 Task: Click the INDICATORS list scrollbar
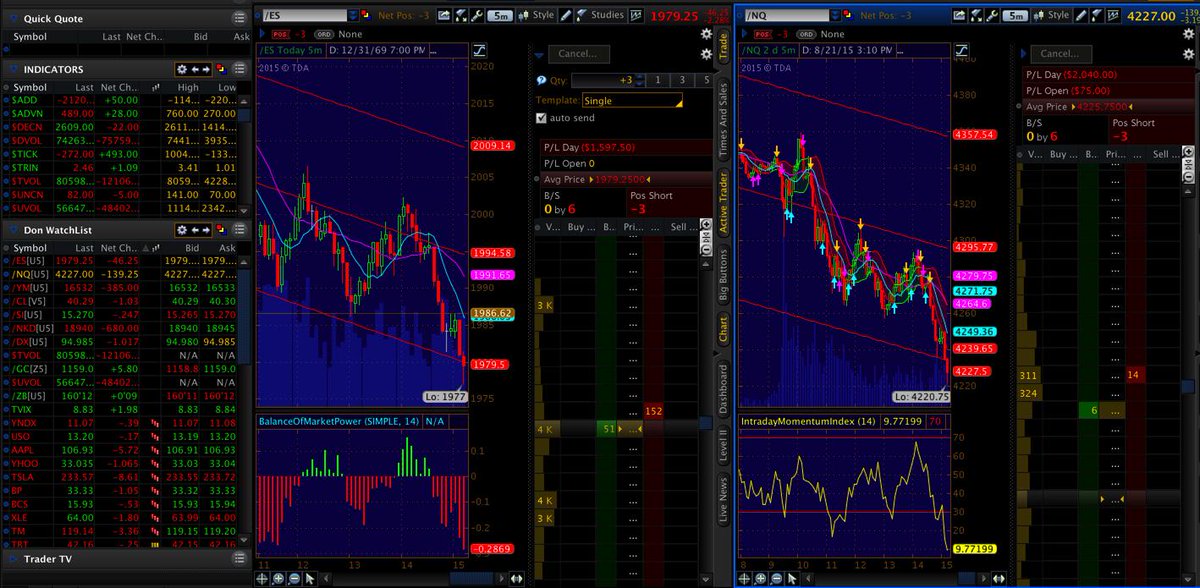(243, 152)
